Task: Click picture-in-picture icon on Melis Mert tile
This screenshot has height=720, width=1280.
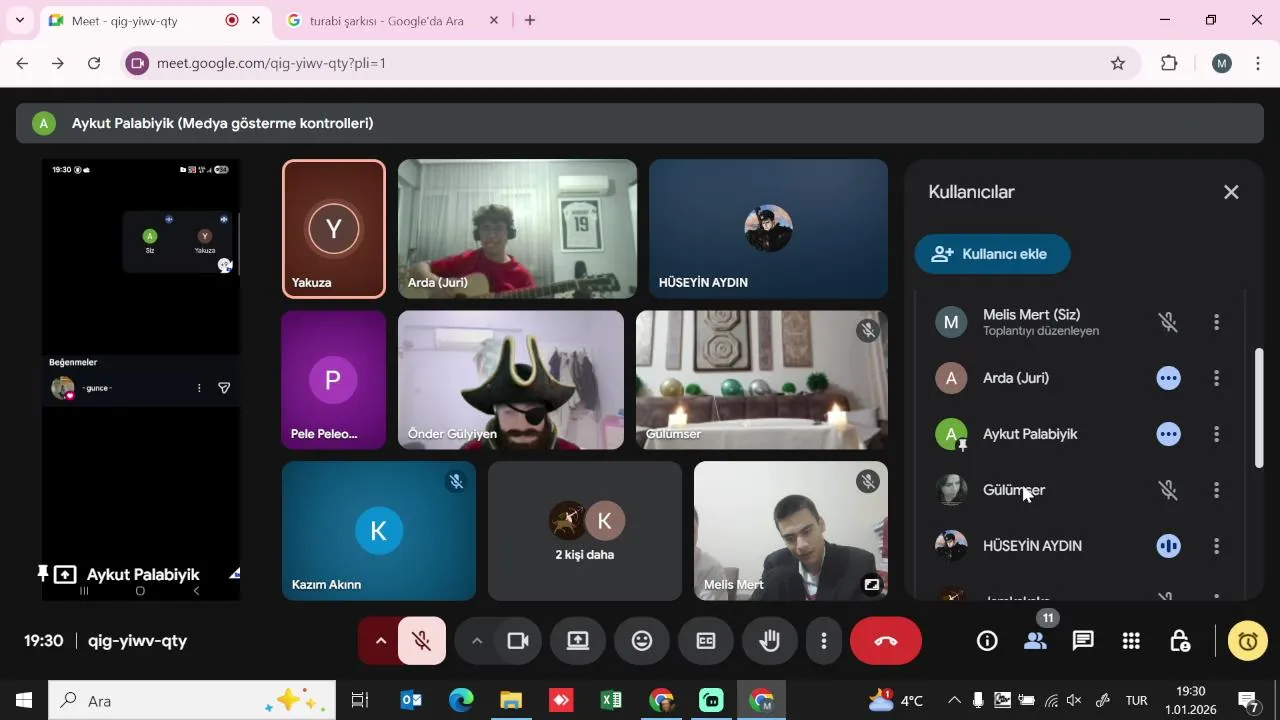Action: [872, 585]
